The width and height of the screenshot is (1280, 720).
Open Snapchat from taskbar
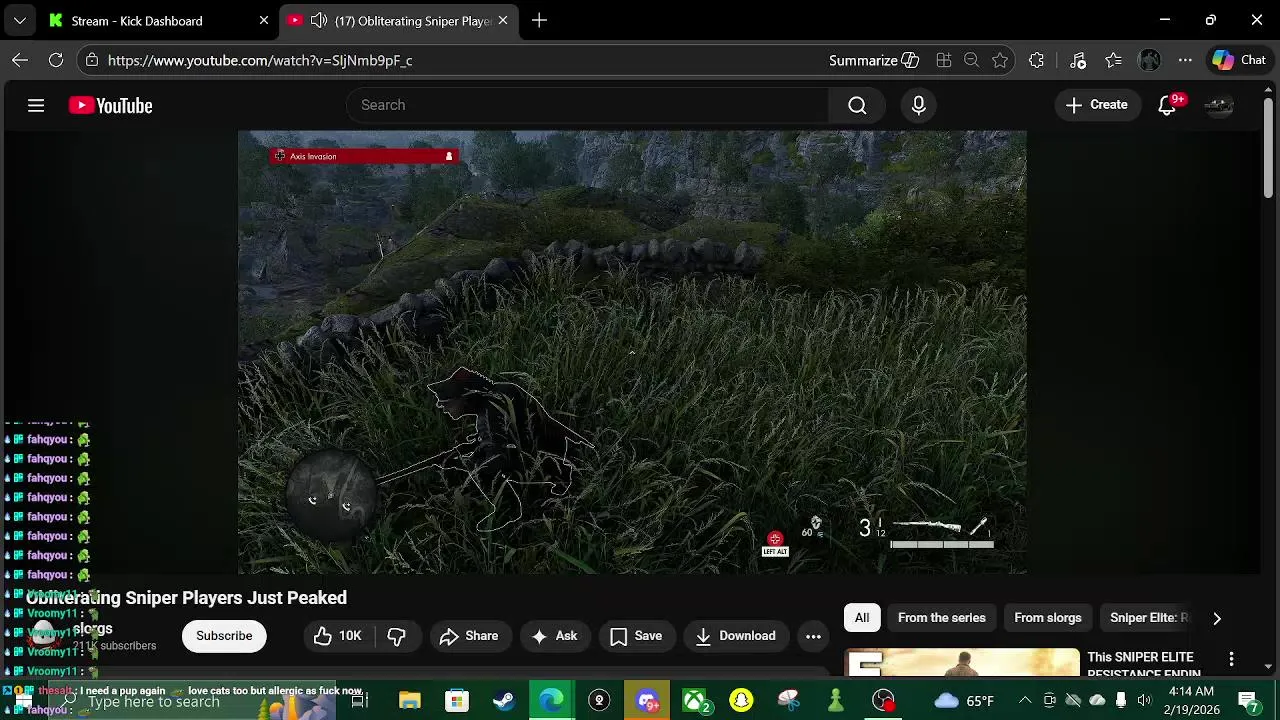pyautogui.click(x=741, y=701)
